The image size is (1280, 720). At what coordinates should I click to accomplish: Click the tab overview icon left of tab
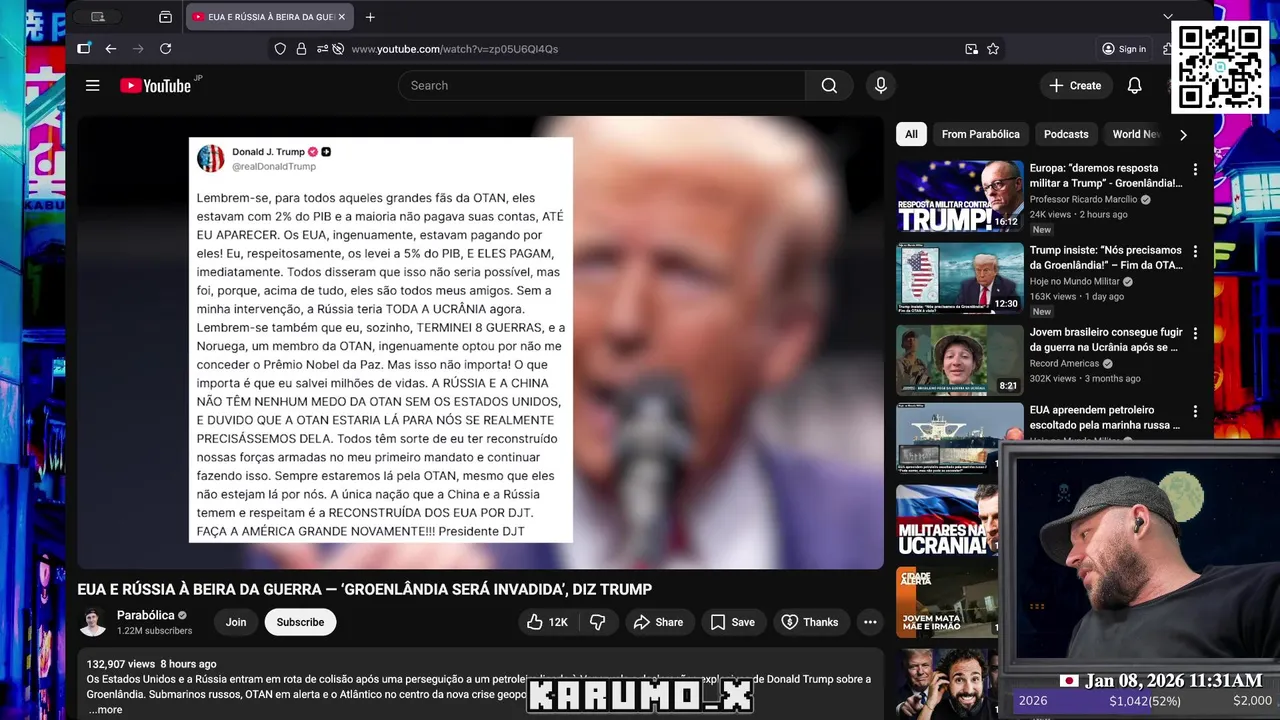tap(165, 17)
